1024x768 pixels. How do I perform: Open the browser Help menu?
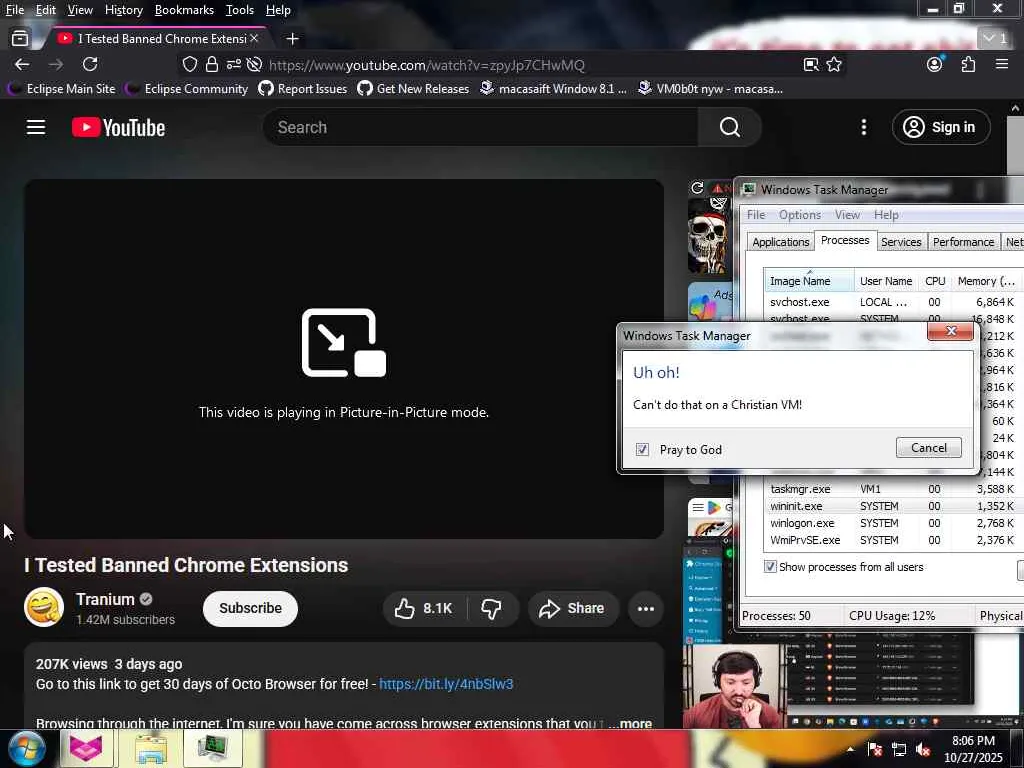(278, 10)
